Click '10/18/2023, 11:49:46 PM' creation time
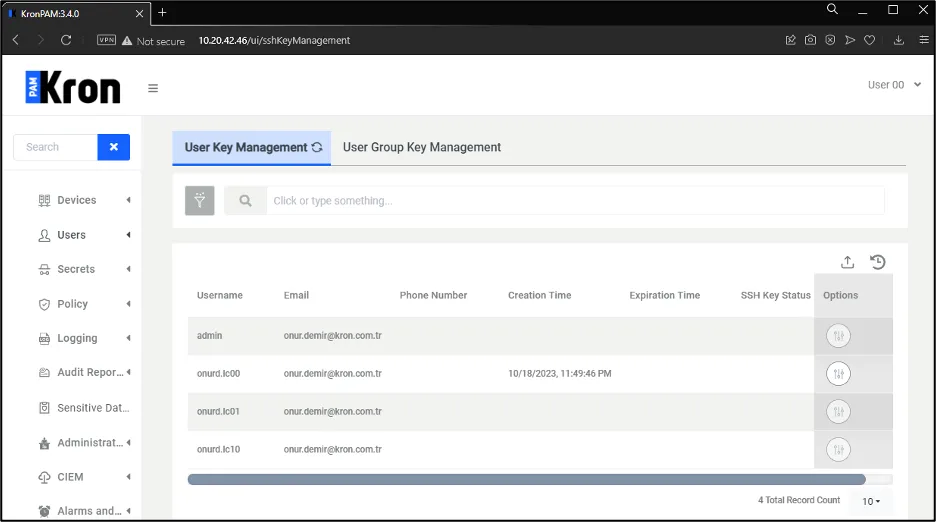The height and width of the screenshot is (522, 936). [x=560, y=374]
